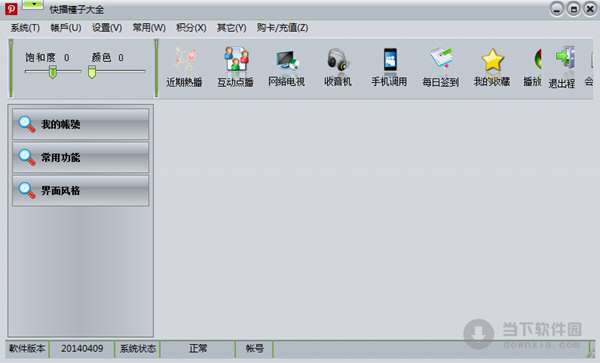This screenshot has height=363, width=600.
Task: Click the 饱和度 saturation slider handle
Action: point(53,72)
